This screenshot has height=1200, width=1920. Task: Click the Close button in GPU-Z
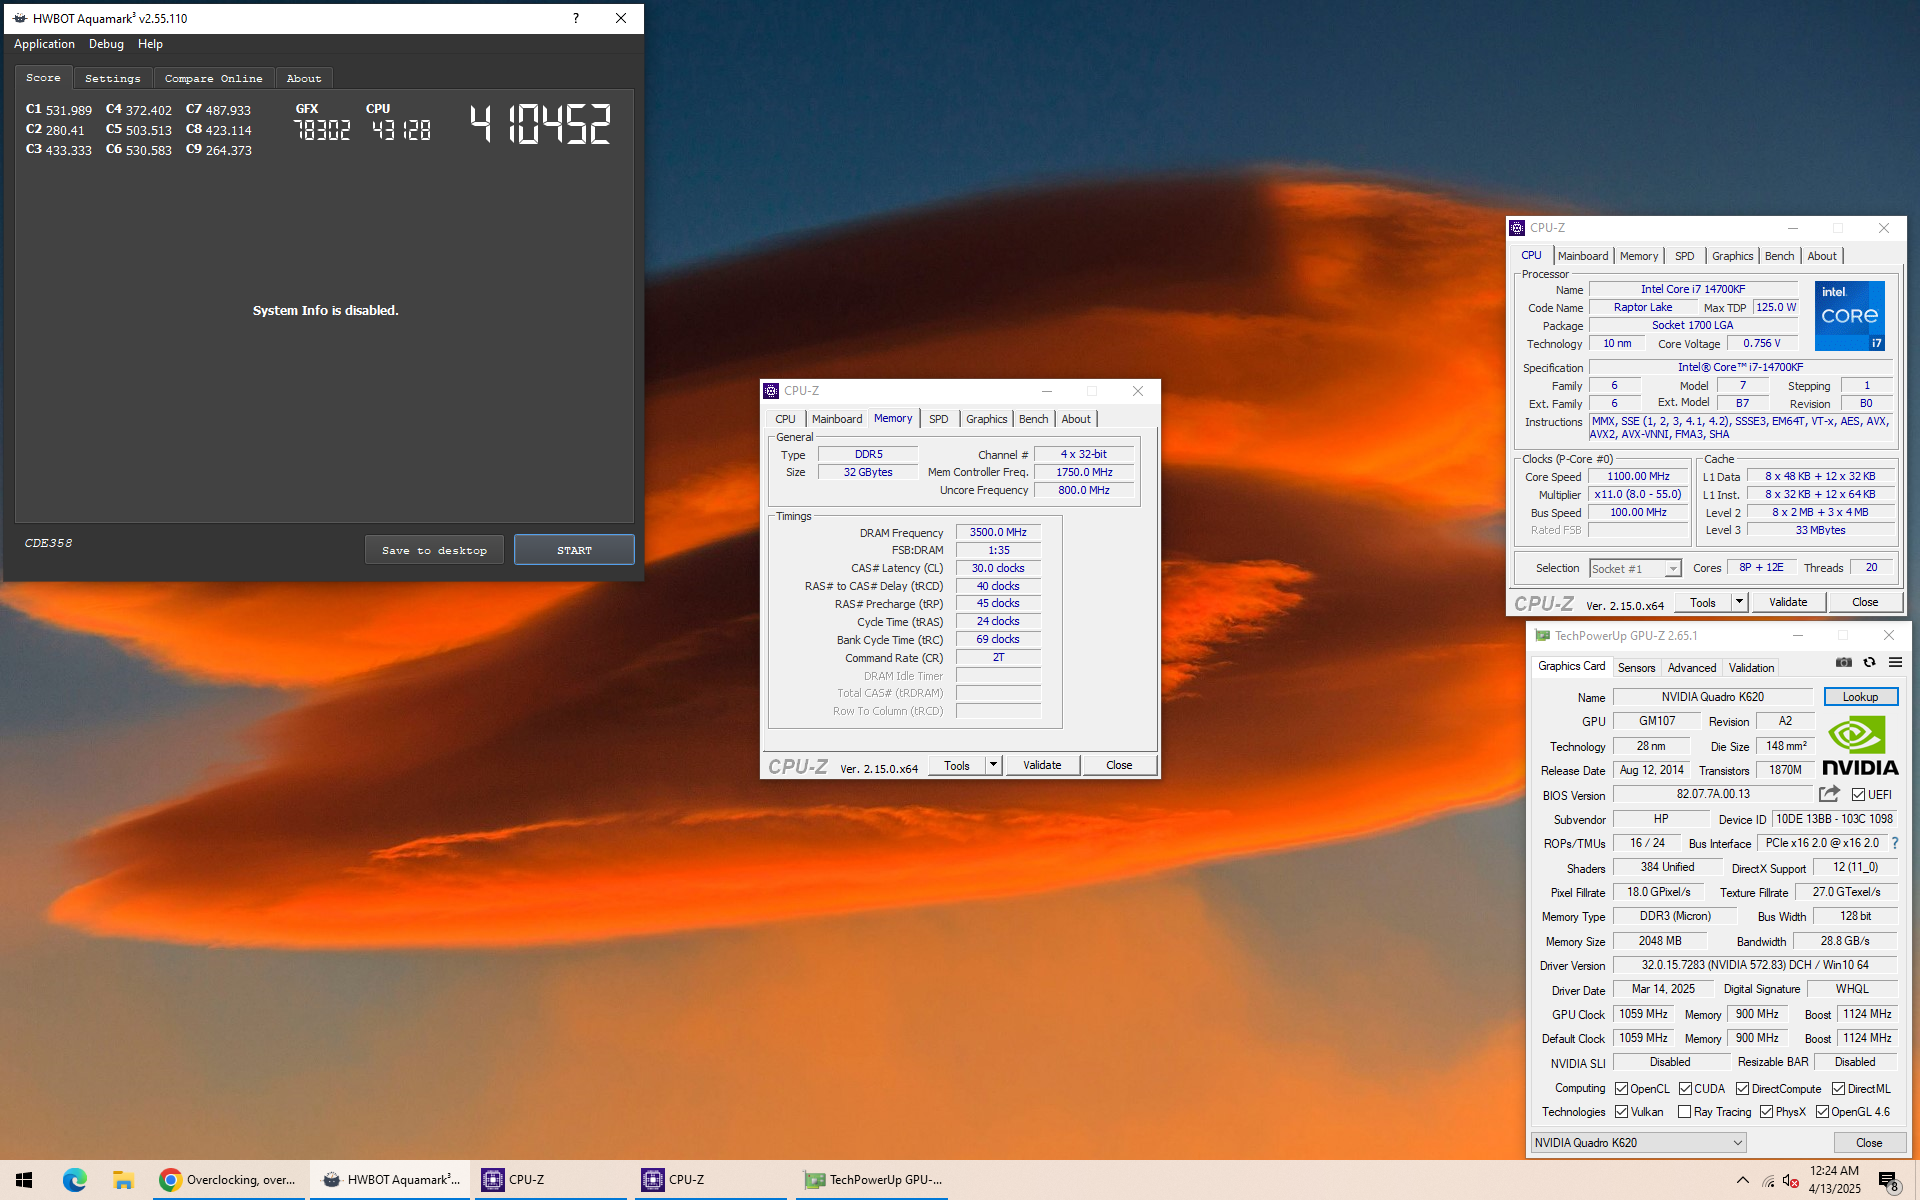[1869, 1143]
